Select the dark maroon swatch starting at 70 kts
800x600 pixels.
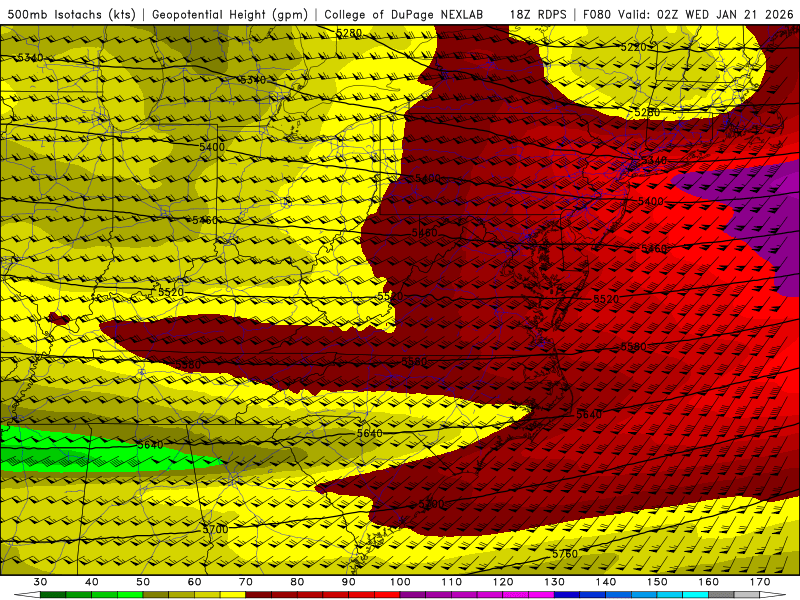(x=259, y=595)
